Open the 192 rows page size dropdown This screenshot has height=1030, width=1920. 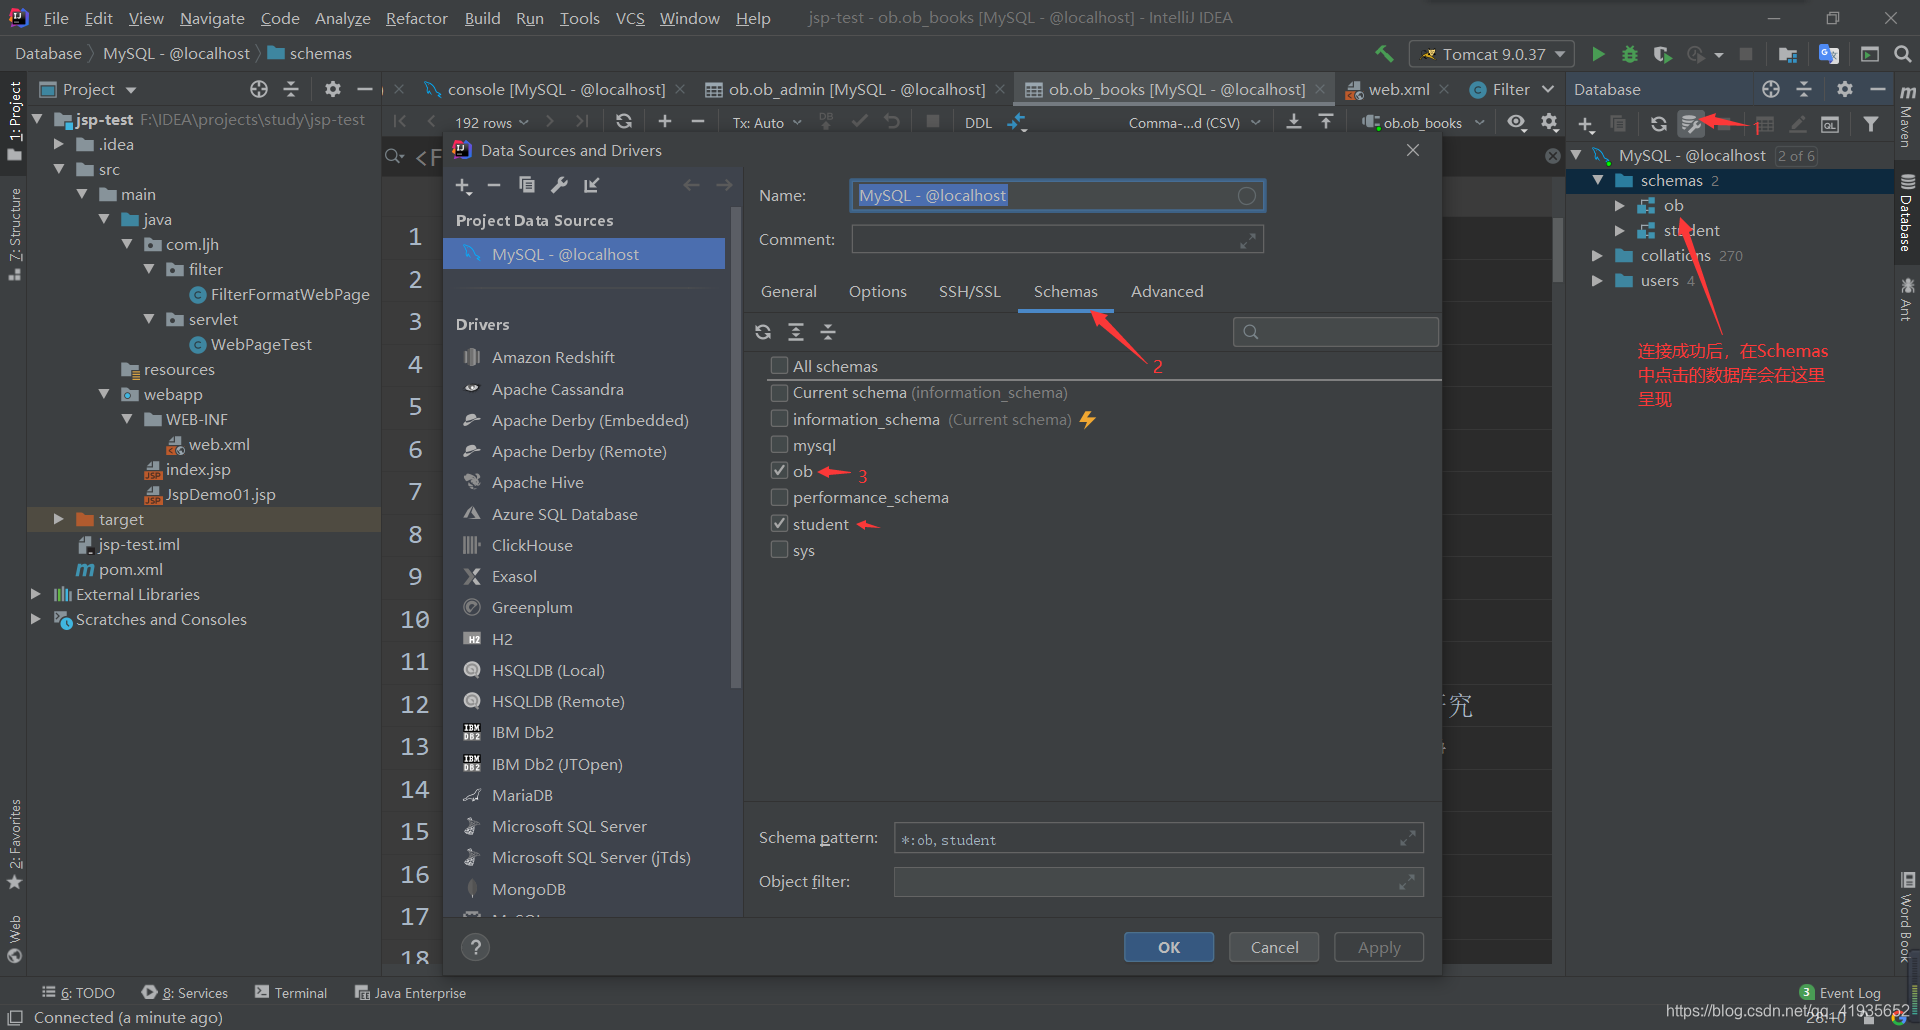coord(492,122)
